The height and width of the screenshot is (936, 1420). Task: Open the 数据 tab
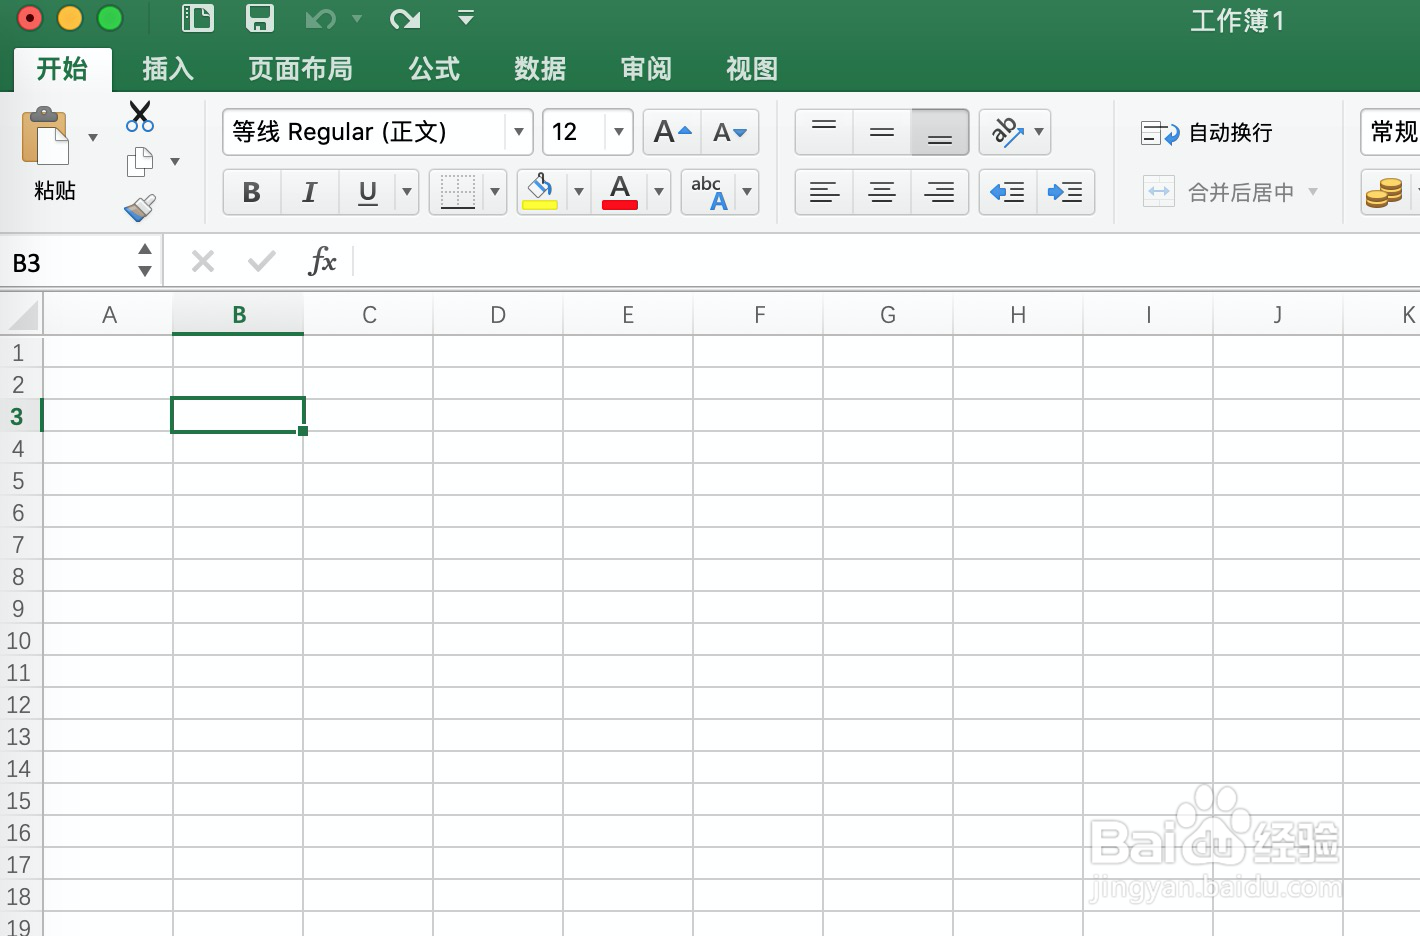[540, 69]
